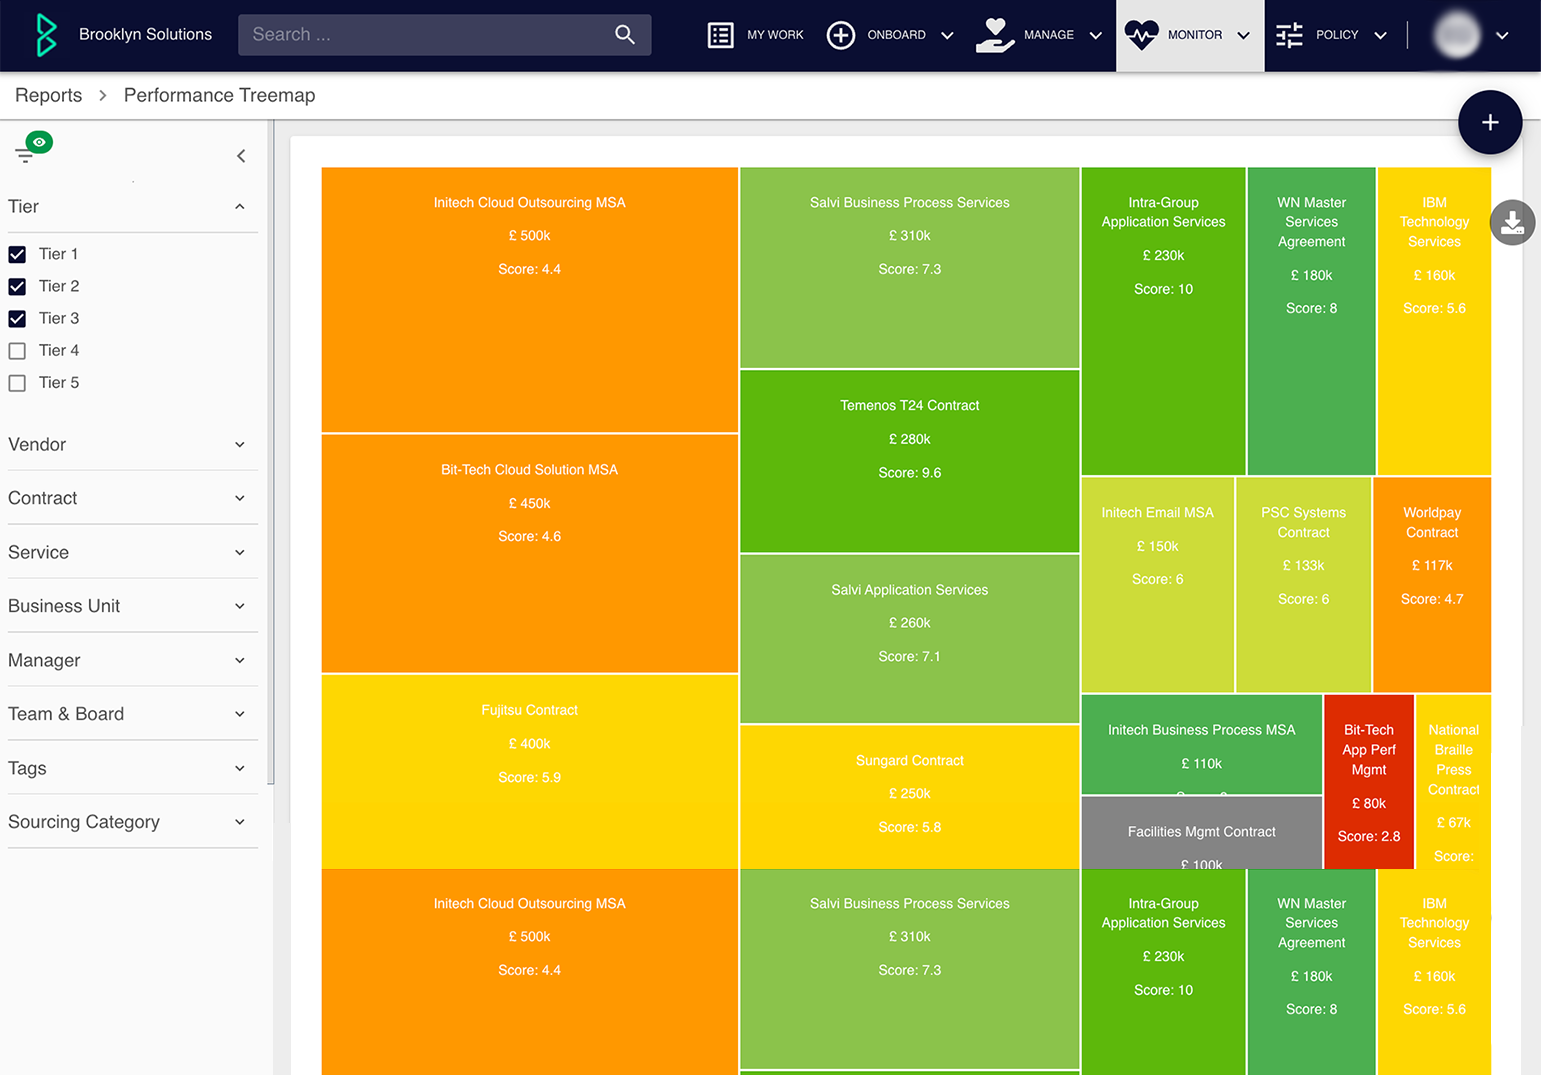
Task: Click the search magnifier icon
Action: coord(625,35)
